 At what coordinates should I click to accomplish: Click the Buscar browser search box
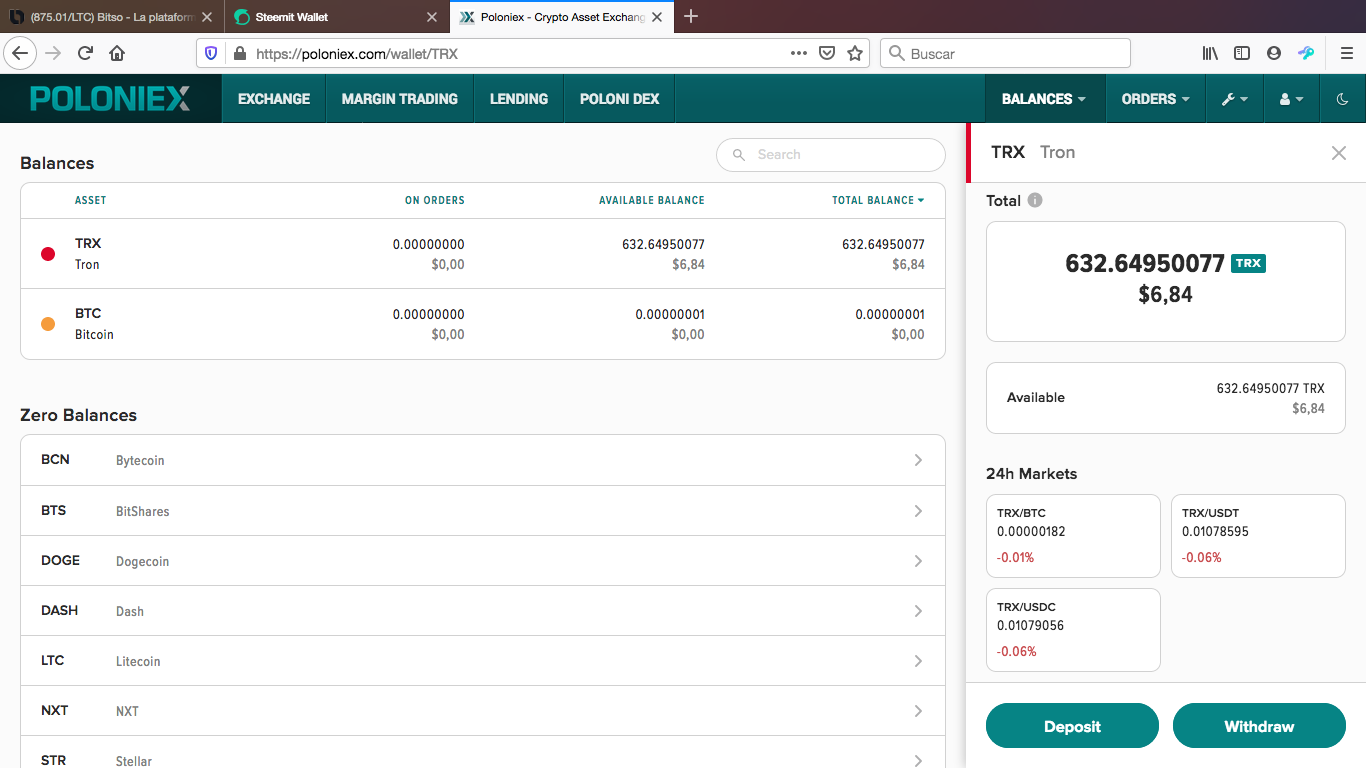point(1005,54)
